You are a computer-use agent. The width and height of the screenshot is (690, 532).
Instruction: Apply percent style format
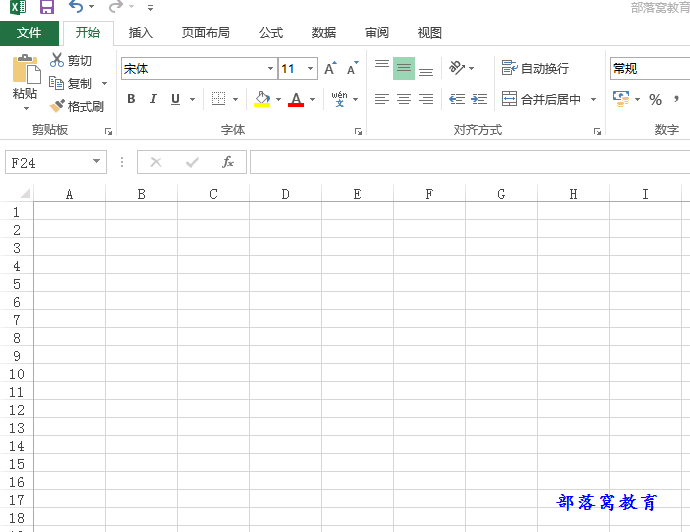655,99
